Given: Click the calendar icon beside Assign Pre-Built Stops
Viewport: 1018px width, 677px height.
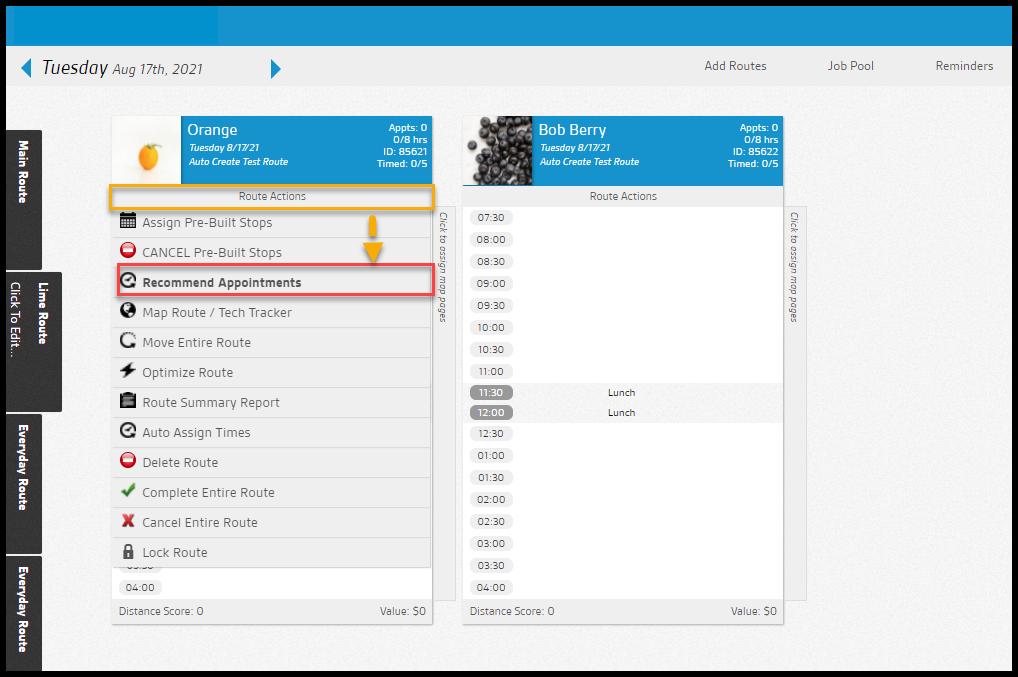Looking at the screenshot, I should [127, 222].
